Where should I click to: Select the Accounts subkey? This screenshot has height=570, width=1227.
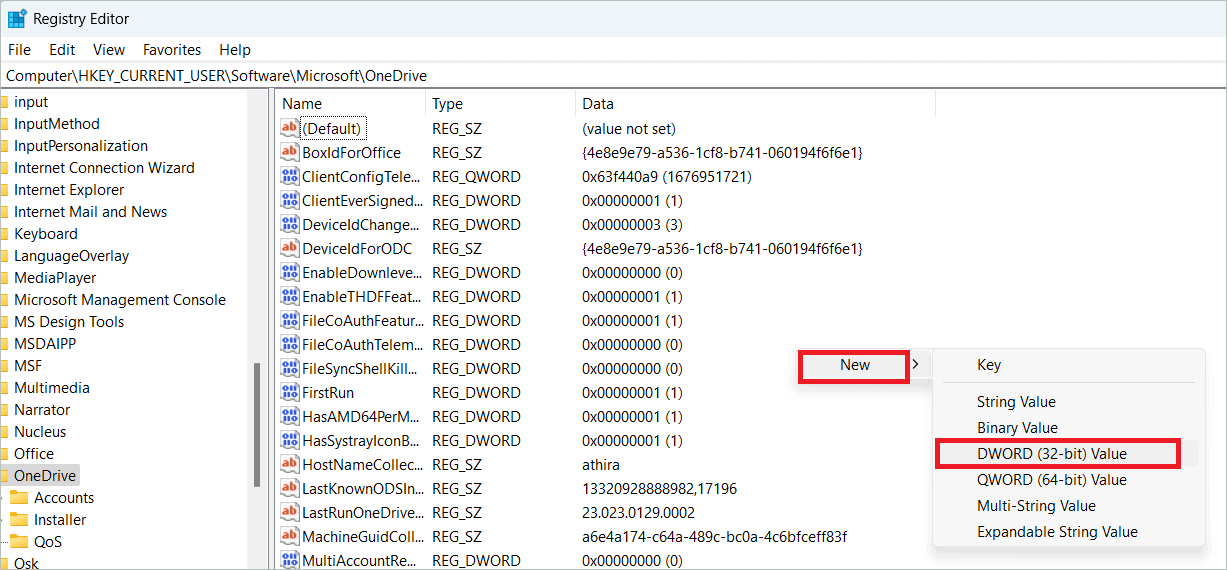point(64,497)
